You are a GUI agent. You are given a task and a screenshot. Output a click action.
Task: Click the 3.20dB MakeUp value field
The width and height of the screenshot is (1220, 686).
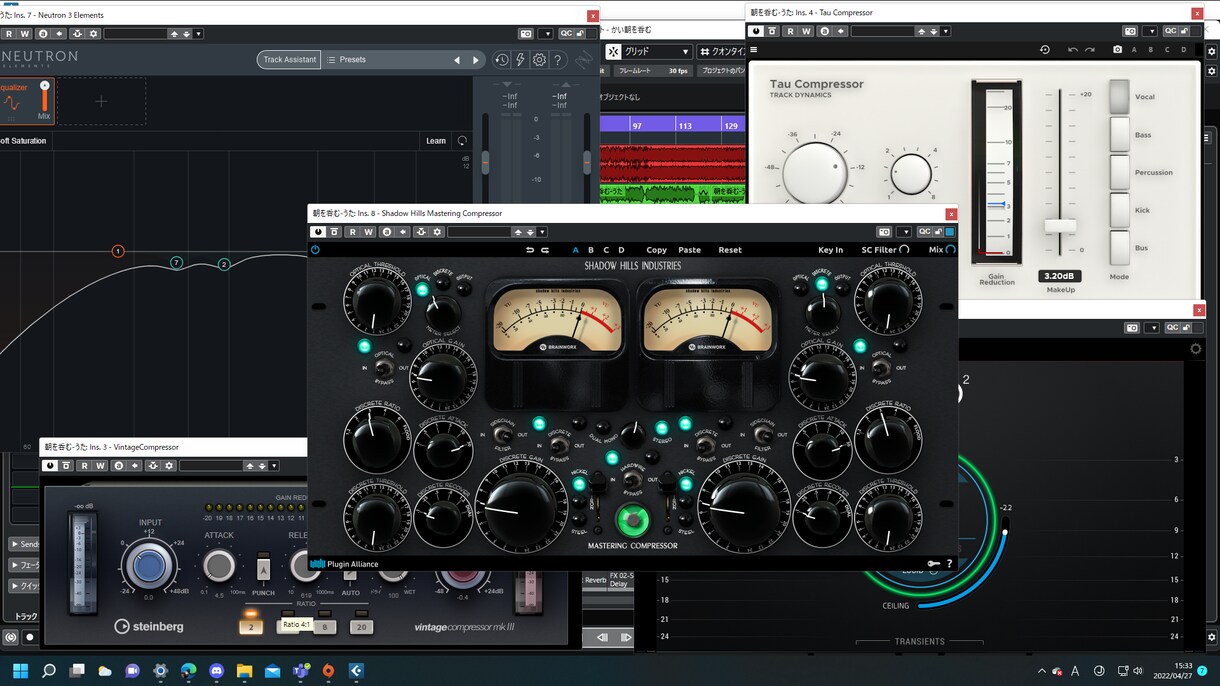[x=1060, y=276]
